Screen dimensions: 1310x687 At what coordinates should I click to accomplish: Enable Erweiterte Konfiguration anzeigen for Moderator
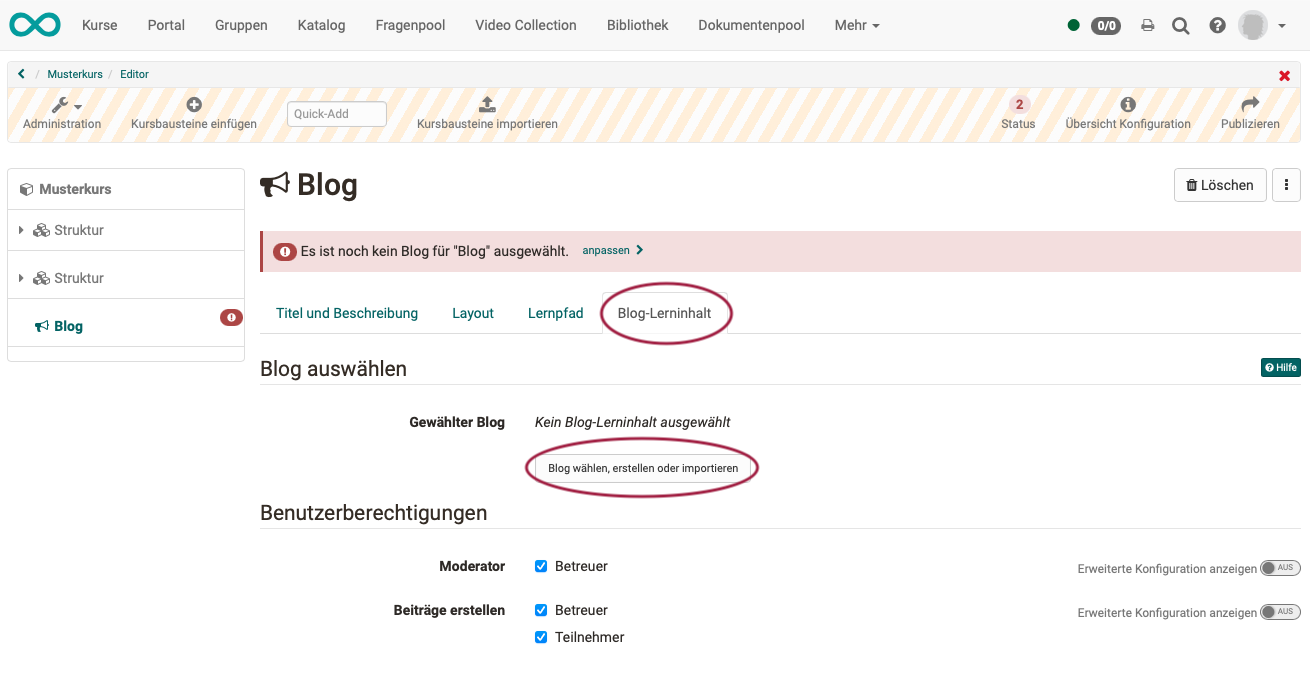(x=1281, y=567)
